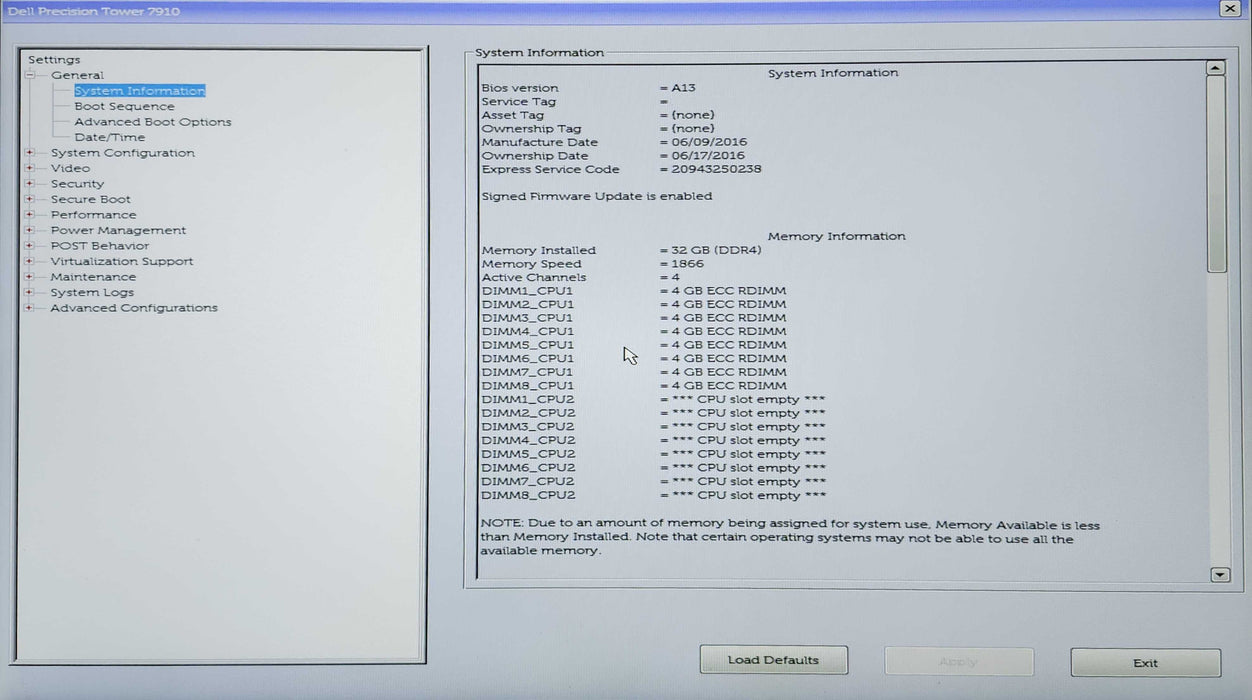The image size is (1252, 700).
Task: Click the Load Defaults button
Action: (x=773, y=660)
